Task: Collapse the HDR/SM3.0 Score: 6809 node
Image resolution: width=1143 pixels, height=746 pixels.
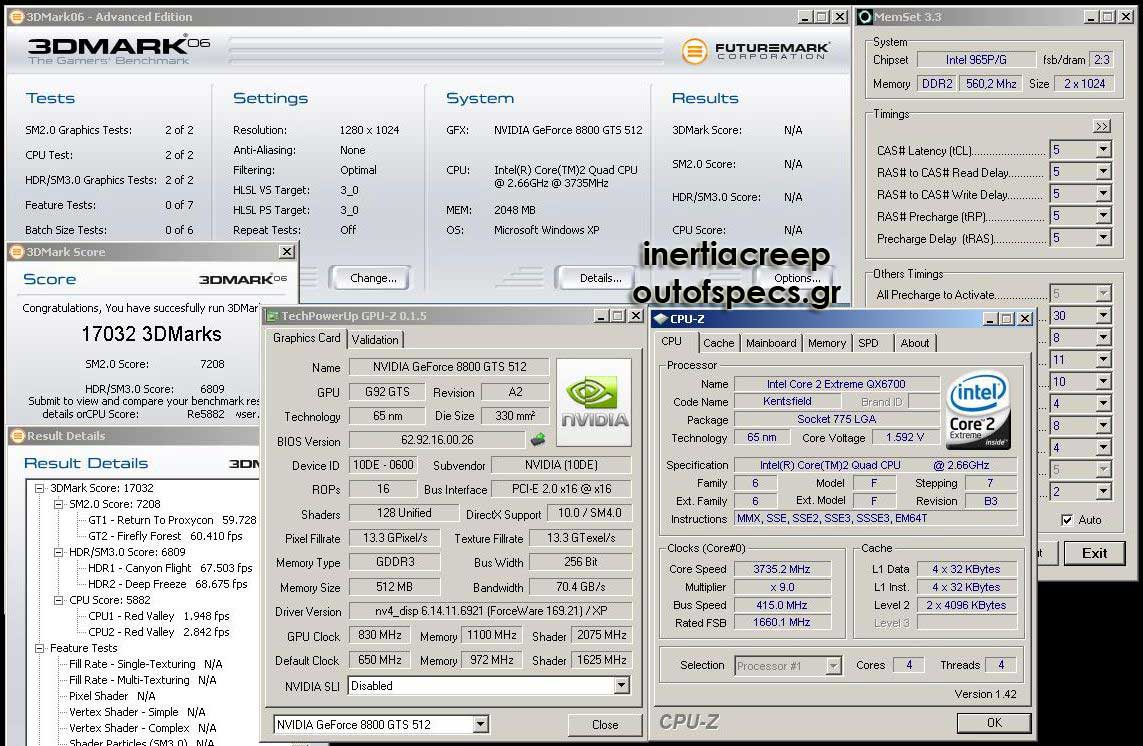Action: click(x=59, y=553)
